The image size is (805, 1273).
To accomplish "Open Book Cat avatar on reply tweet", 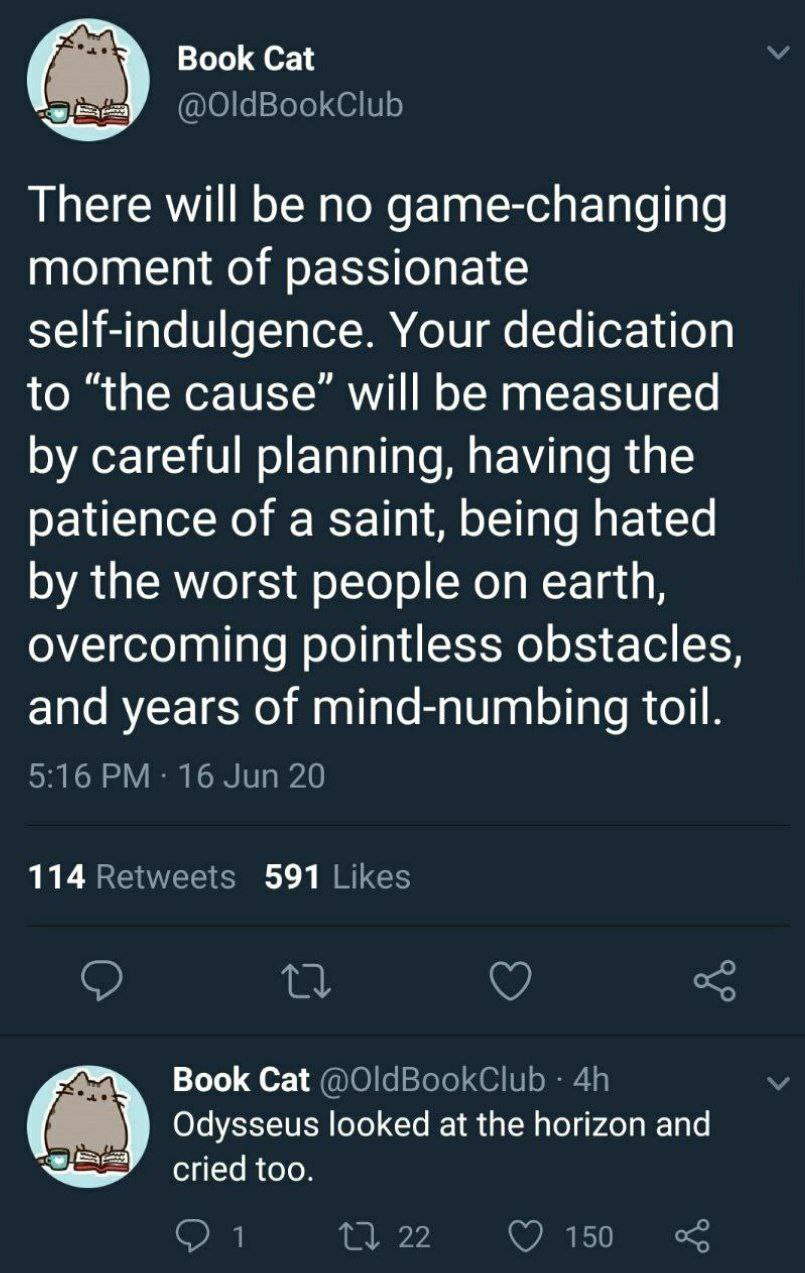I will pos(88,1125).
